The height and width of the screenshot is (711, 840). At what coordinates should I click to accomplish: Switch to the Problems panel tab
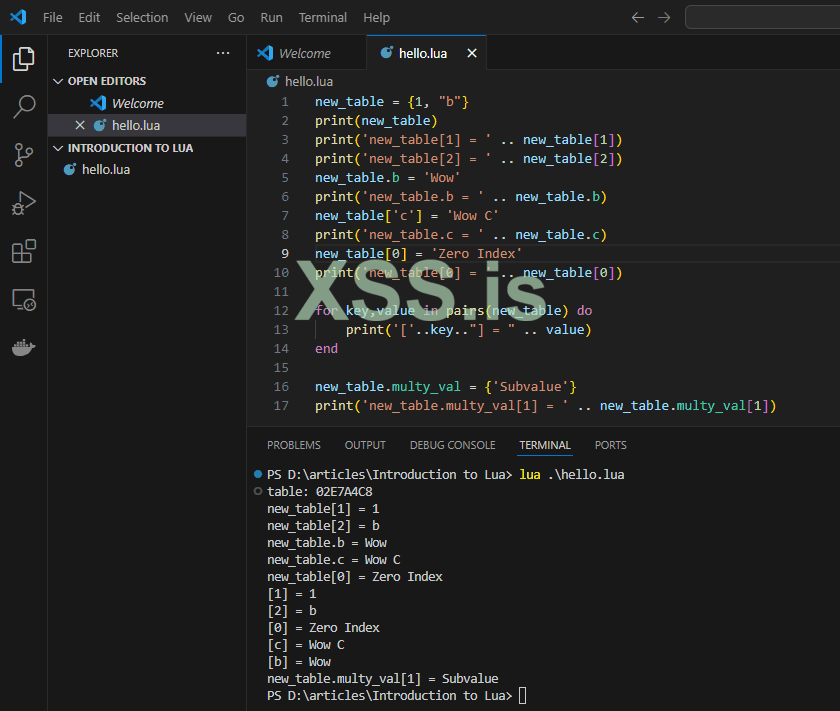294,445
